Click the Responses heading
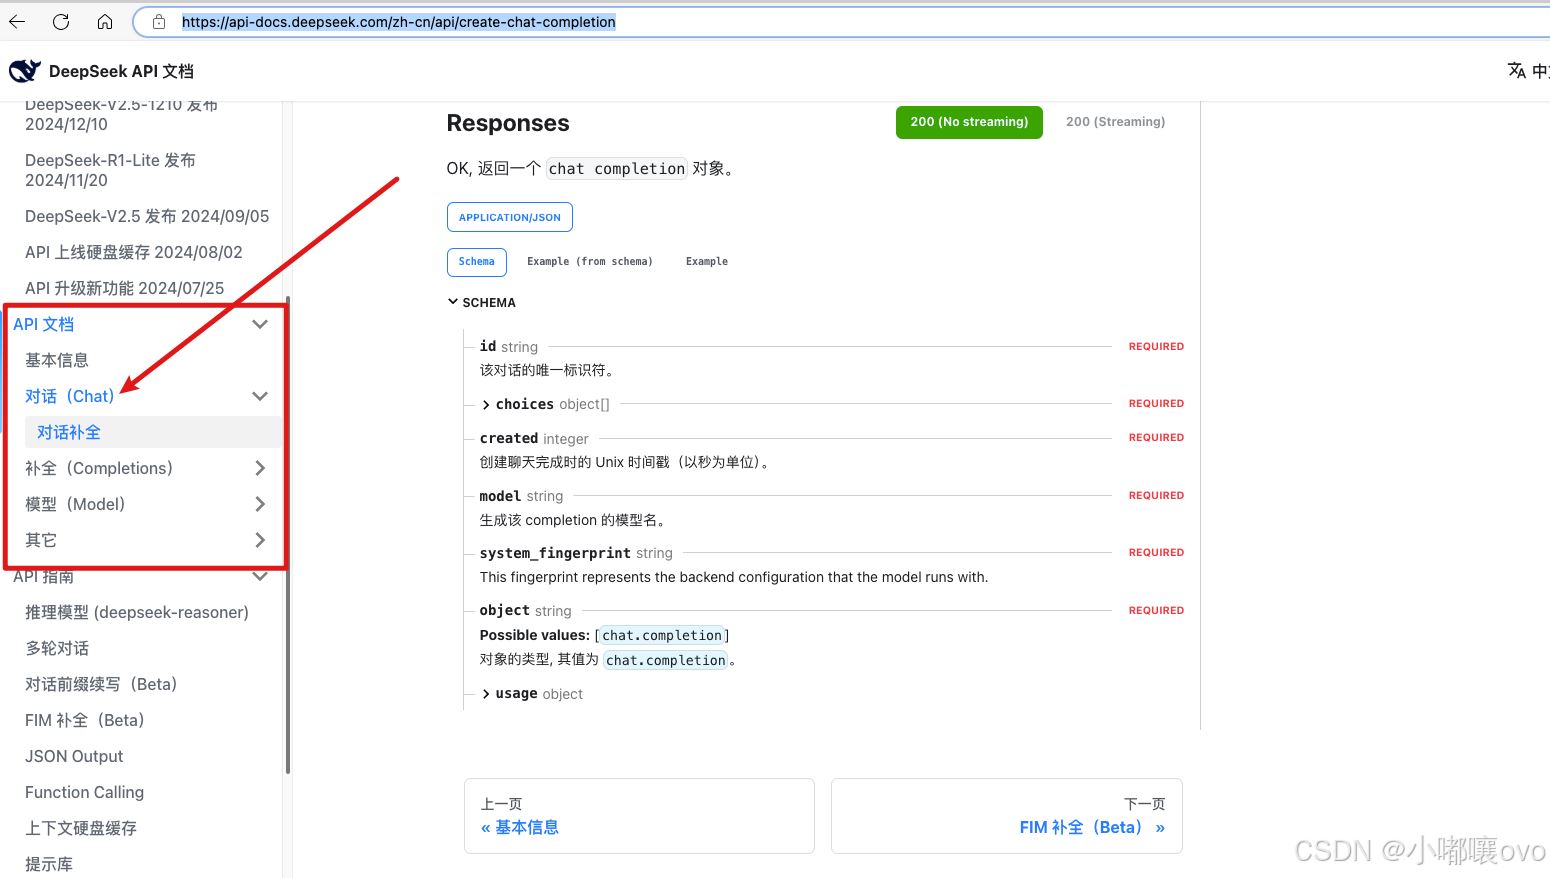Viewport: 1550px width, 878px height. (508, 123)
